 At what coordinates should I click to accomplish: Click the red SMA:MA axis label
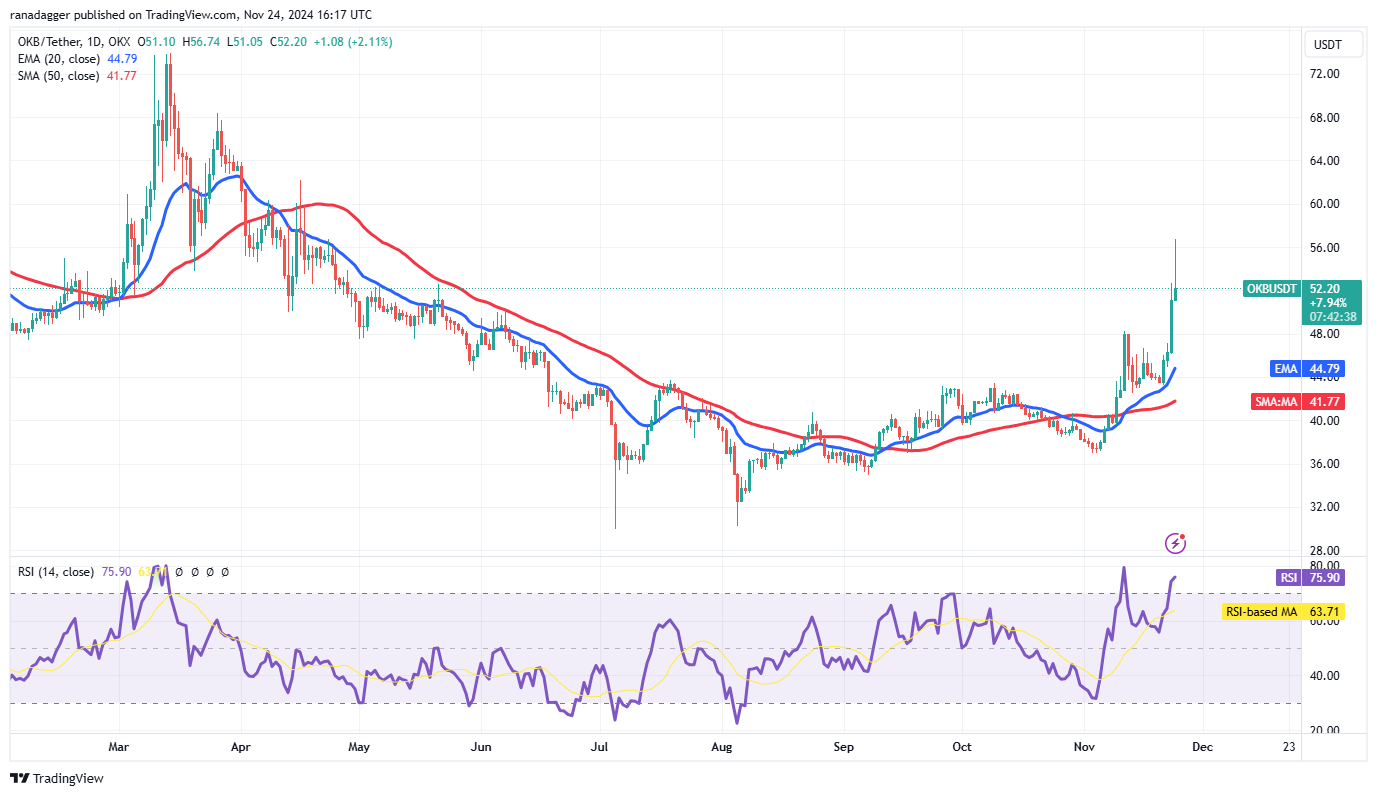tap(1279, 402)
